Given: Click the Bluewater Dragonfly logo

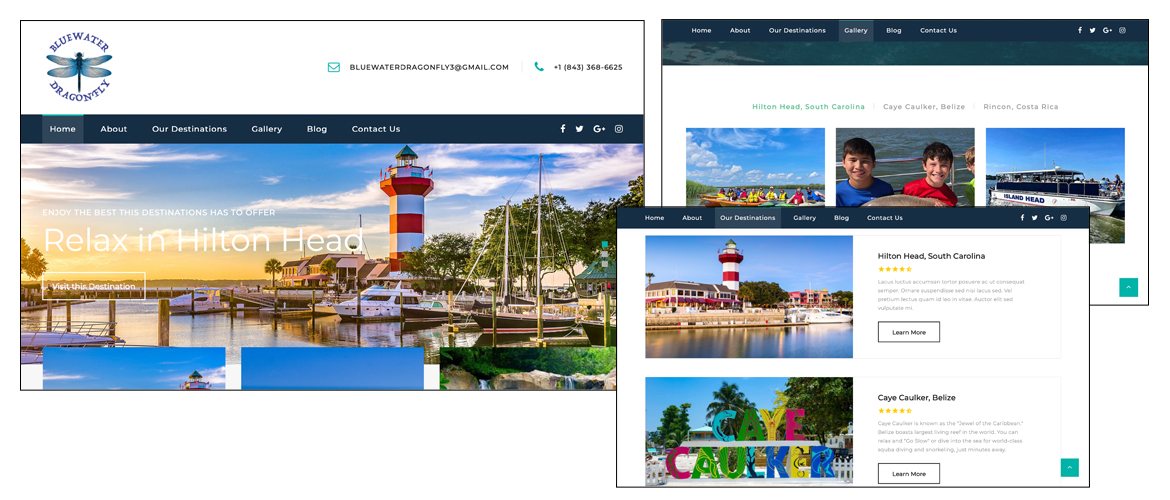Looking at the screenshot, I should click(x=79, y=67).
